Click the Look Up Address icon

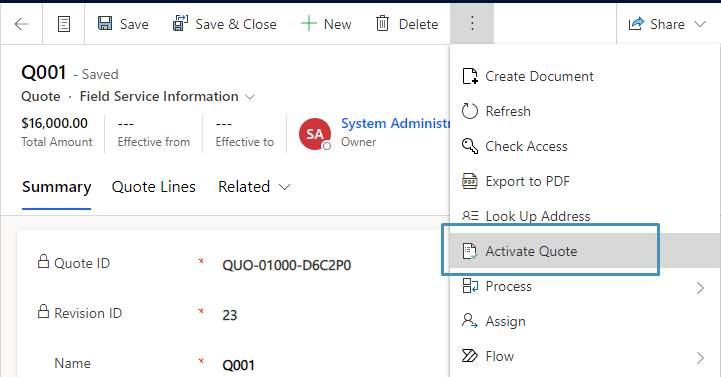pos(470,216)
